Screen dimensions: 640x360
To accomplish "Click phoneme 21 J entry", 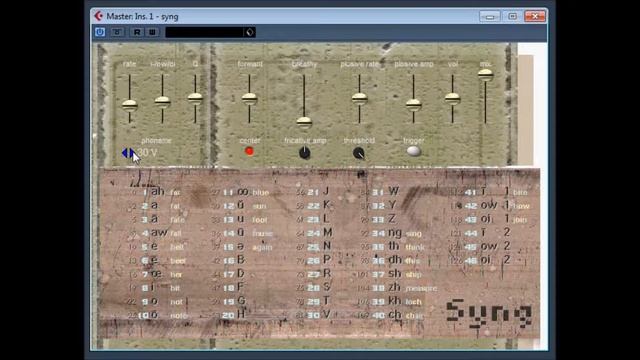I will (318, 191).
